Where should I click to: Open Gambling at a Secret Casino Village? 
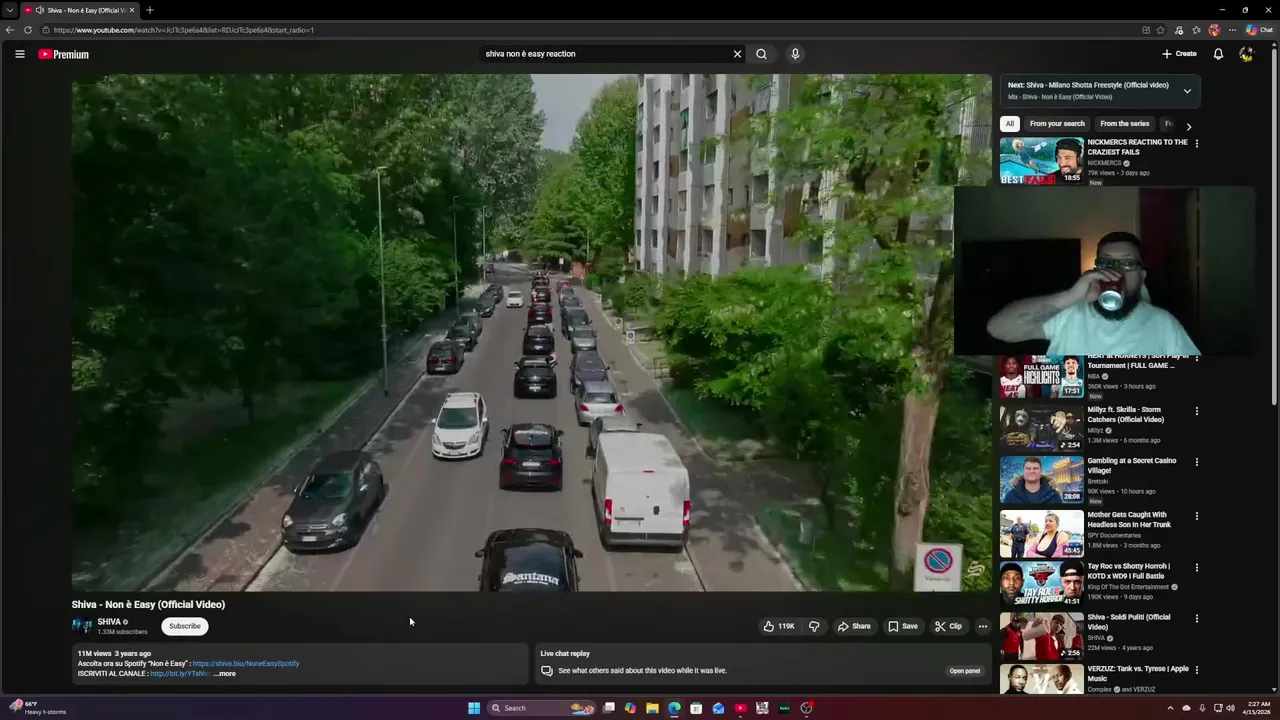pos(1041,479)
